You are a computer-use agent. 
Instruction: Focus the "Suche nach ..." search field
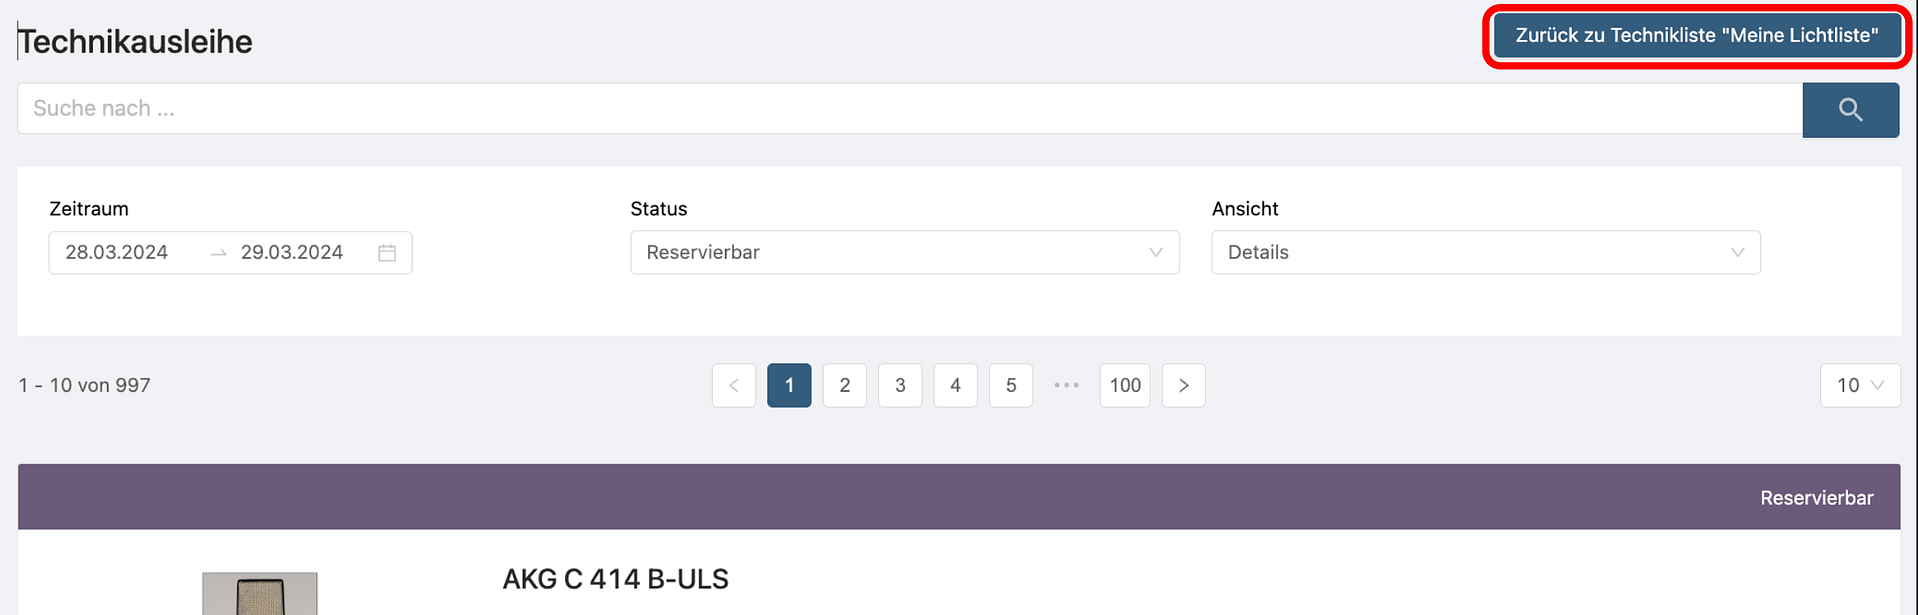point(908,109)
